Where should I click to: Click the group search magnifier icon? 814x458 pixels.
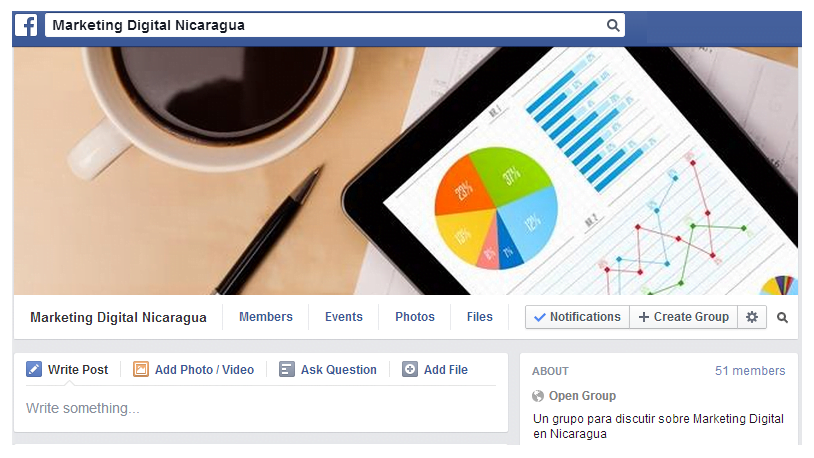[782, 317]
